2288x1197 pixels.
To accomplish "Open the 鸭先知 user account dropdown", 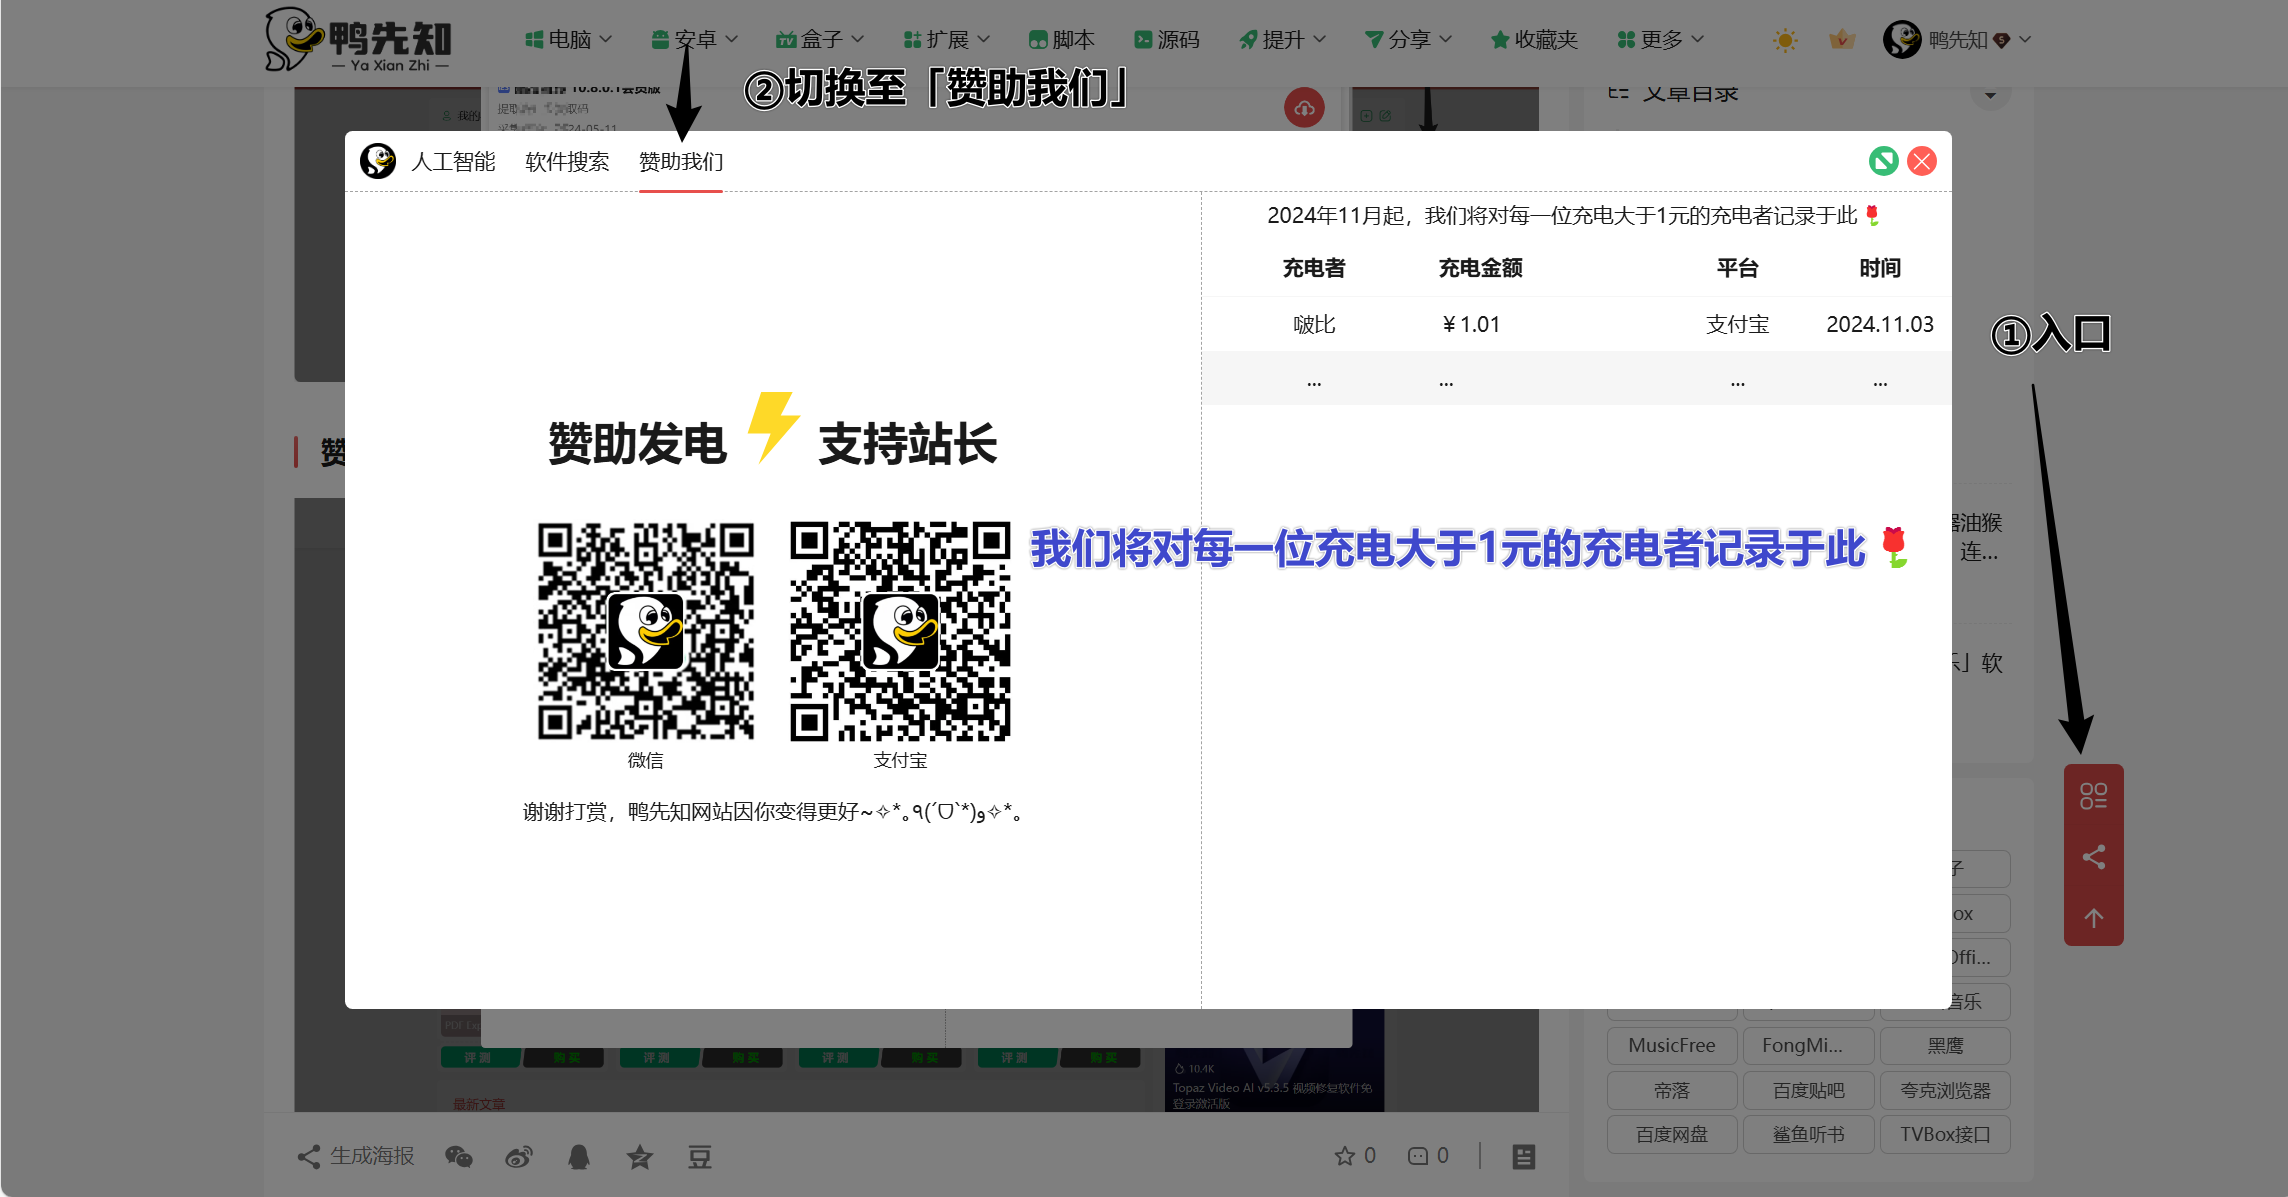I will pos(1957,40).
